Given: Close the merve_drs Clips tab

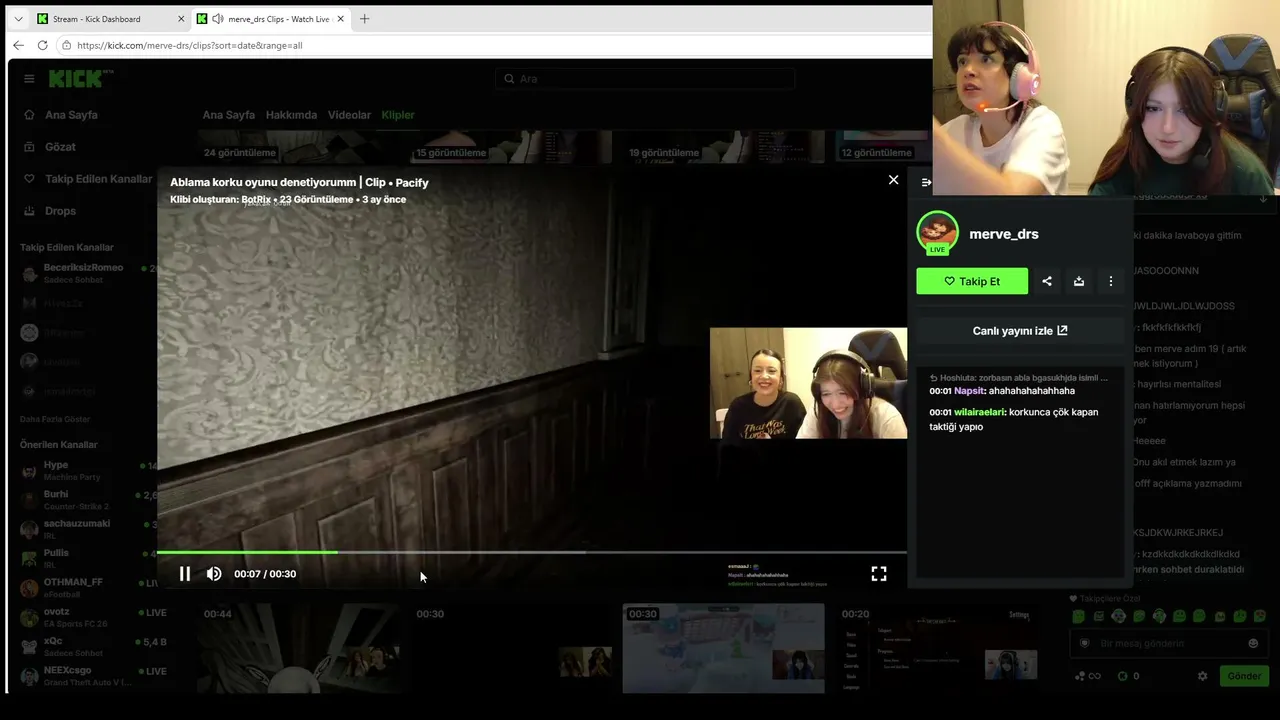Looking at the screenshot, I should click(340, 19).
